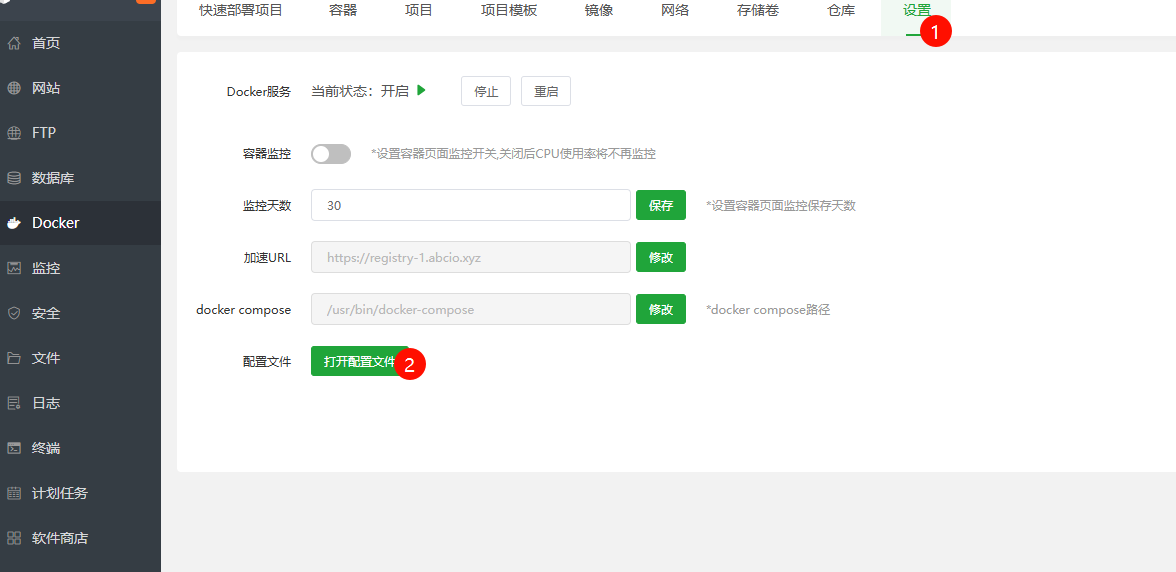Click the hint text *docker compose路径
Image resolution: width=1176 pixels, height=572 pixels.
(x=768, y=310)
